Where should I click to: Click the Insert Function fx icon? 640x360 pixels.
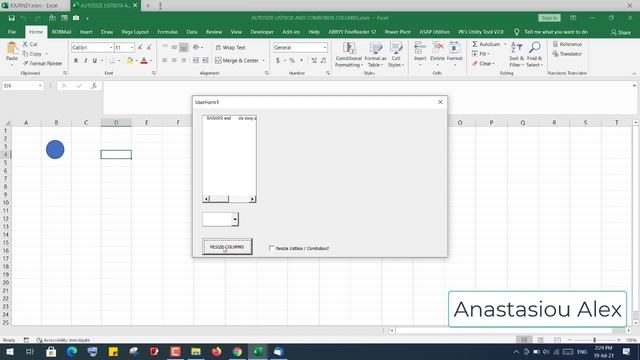[x=94, y=86]
